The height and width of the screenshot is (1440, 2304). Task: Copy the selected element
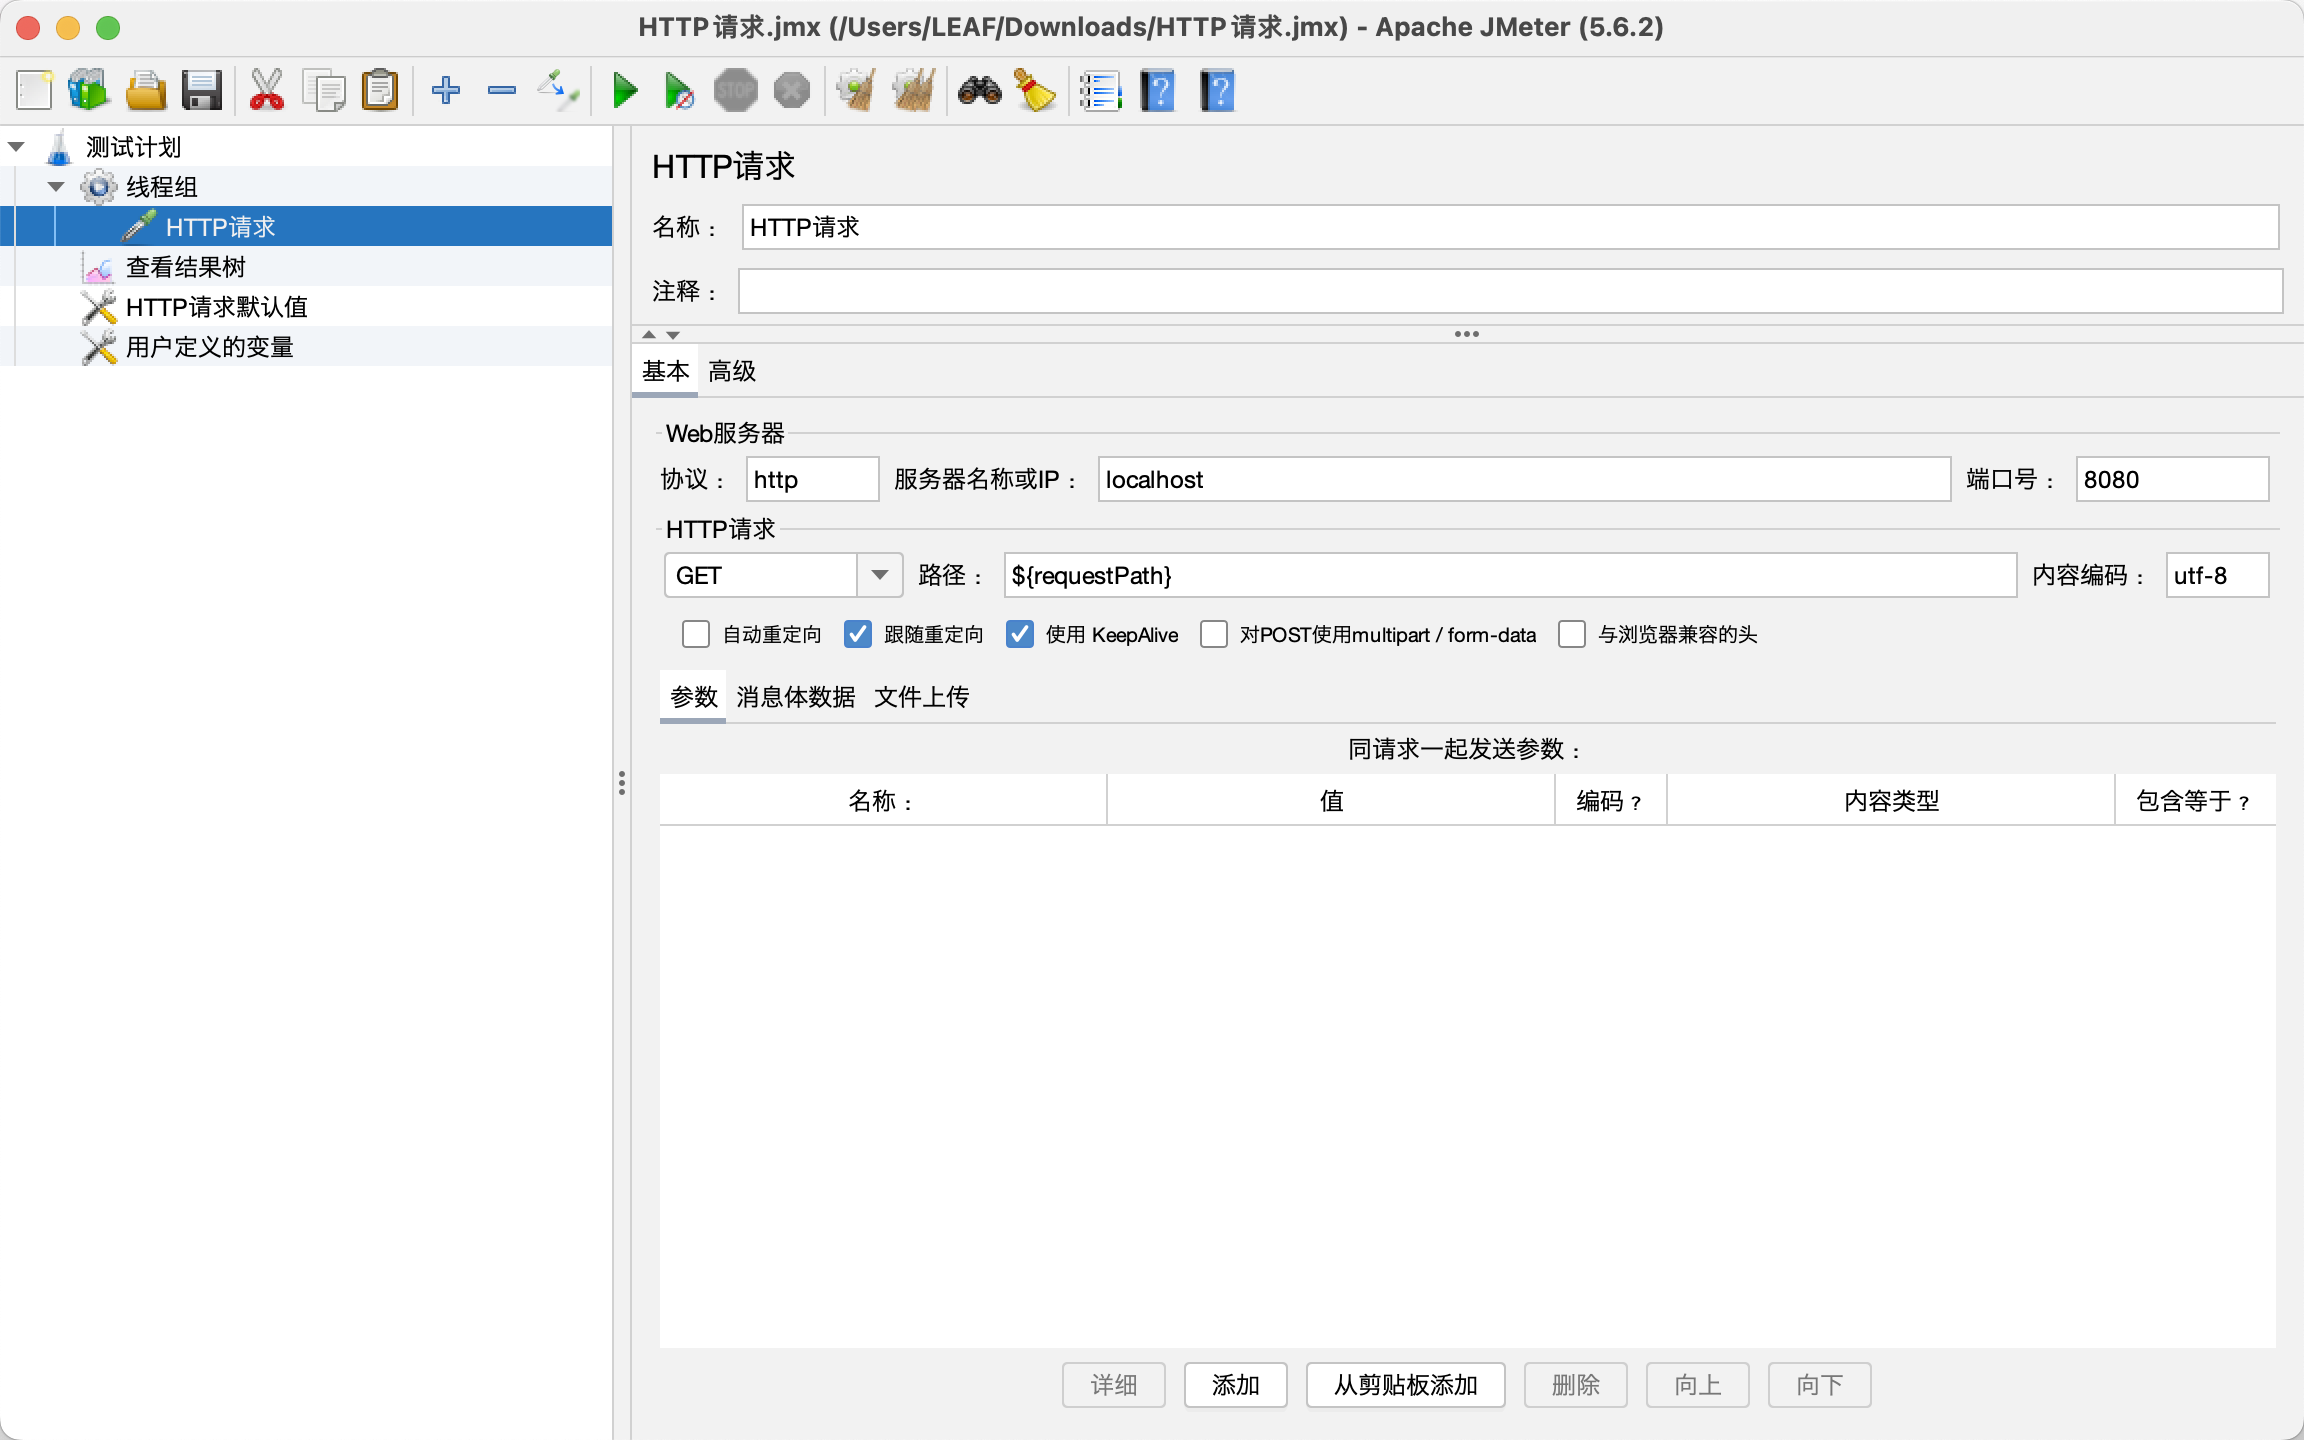(324, 91)
